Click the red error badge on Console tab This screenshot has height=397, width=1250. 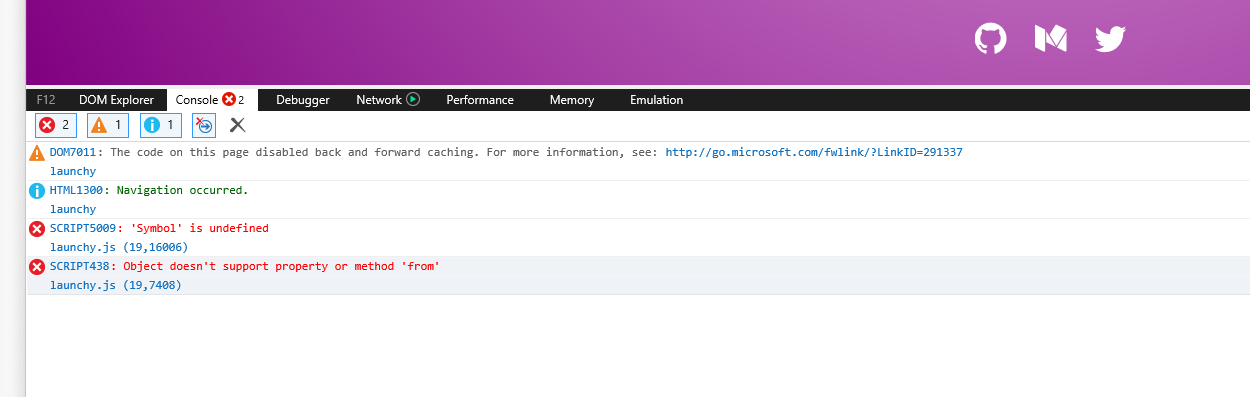click(x=229, y=99)
